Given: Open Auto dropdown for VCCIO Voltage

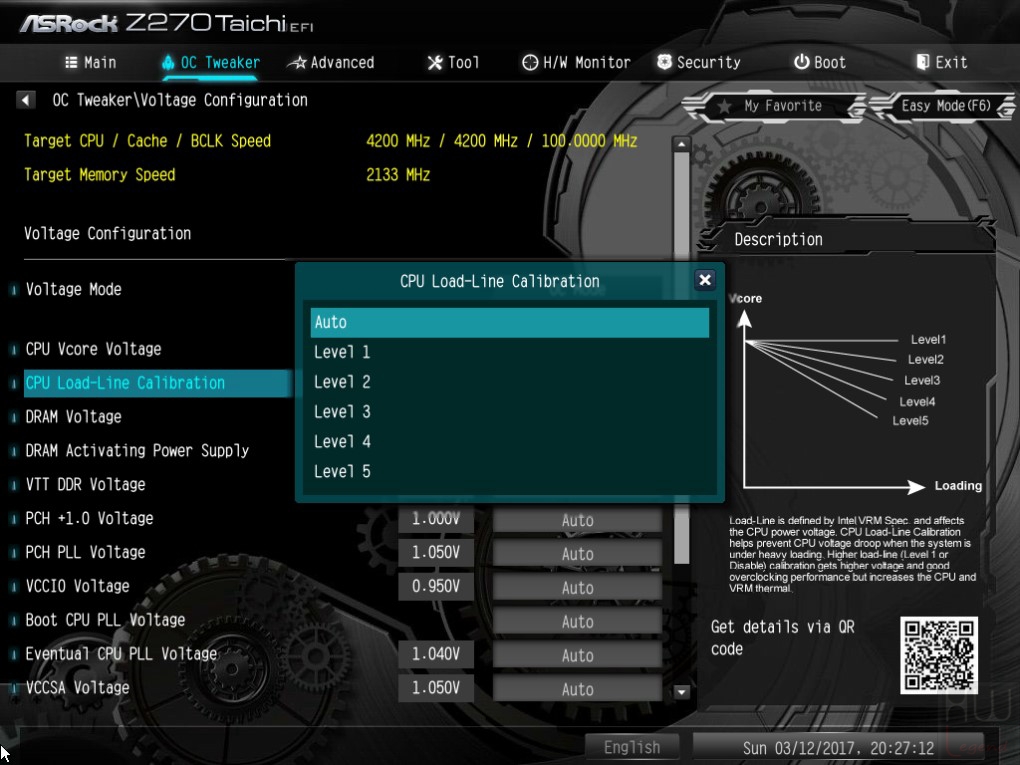Looking at the screenshot, I should point(577,587).
